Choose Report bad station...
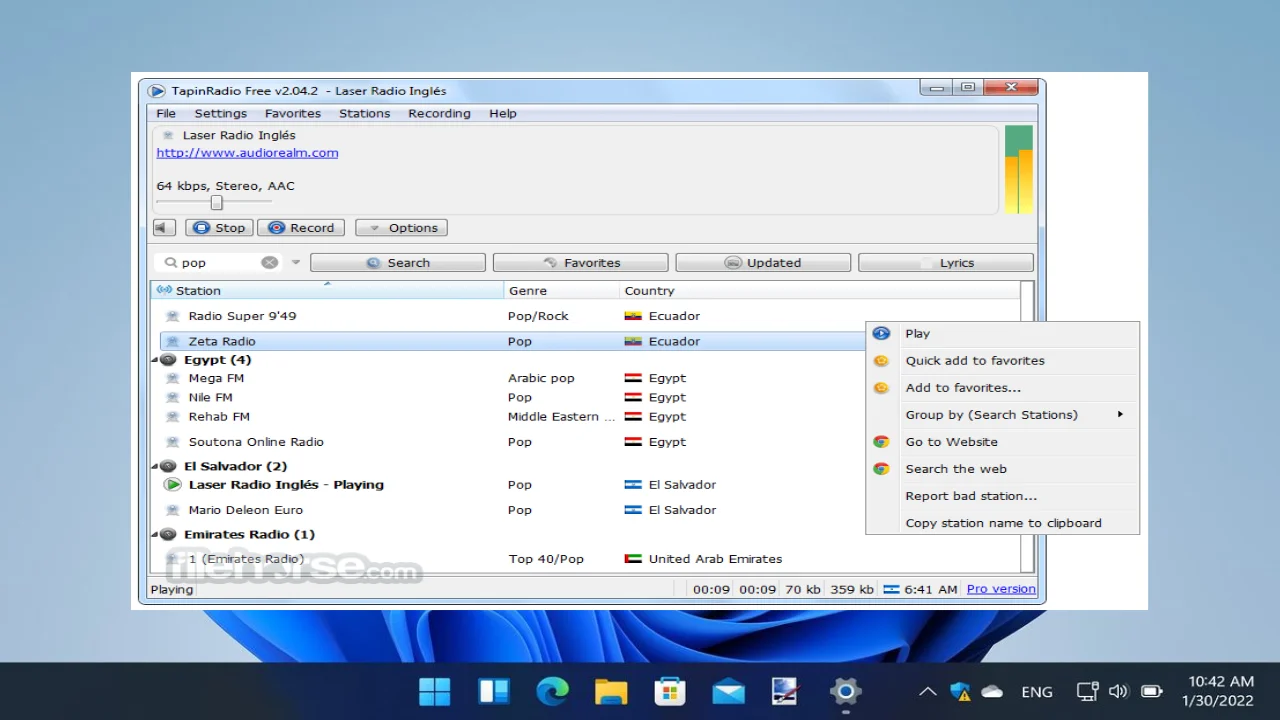Image resolution: width=1280 pixels, height=720 pixels. click(1002, 496)
